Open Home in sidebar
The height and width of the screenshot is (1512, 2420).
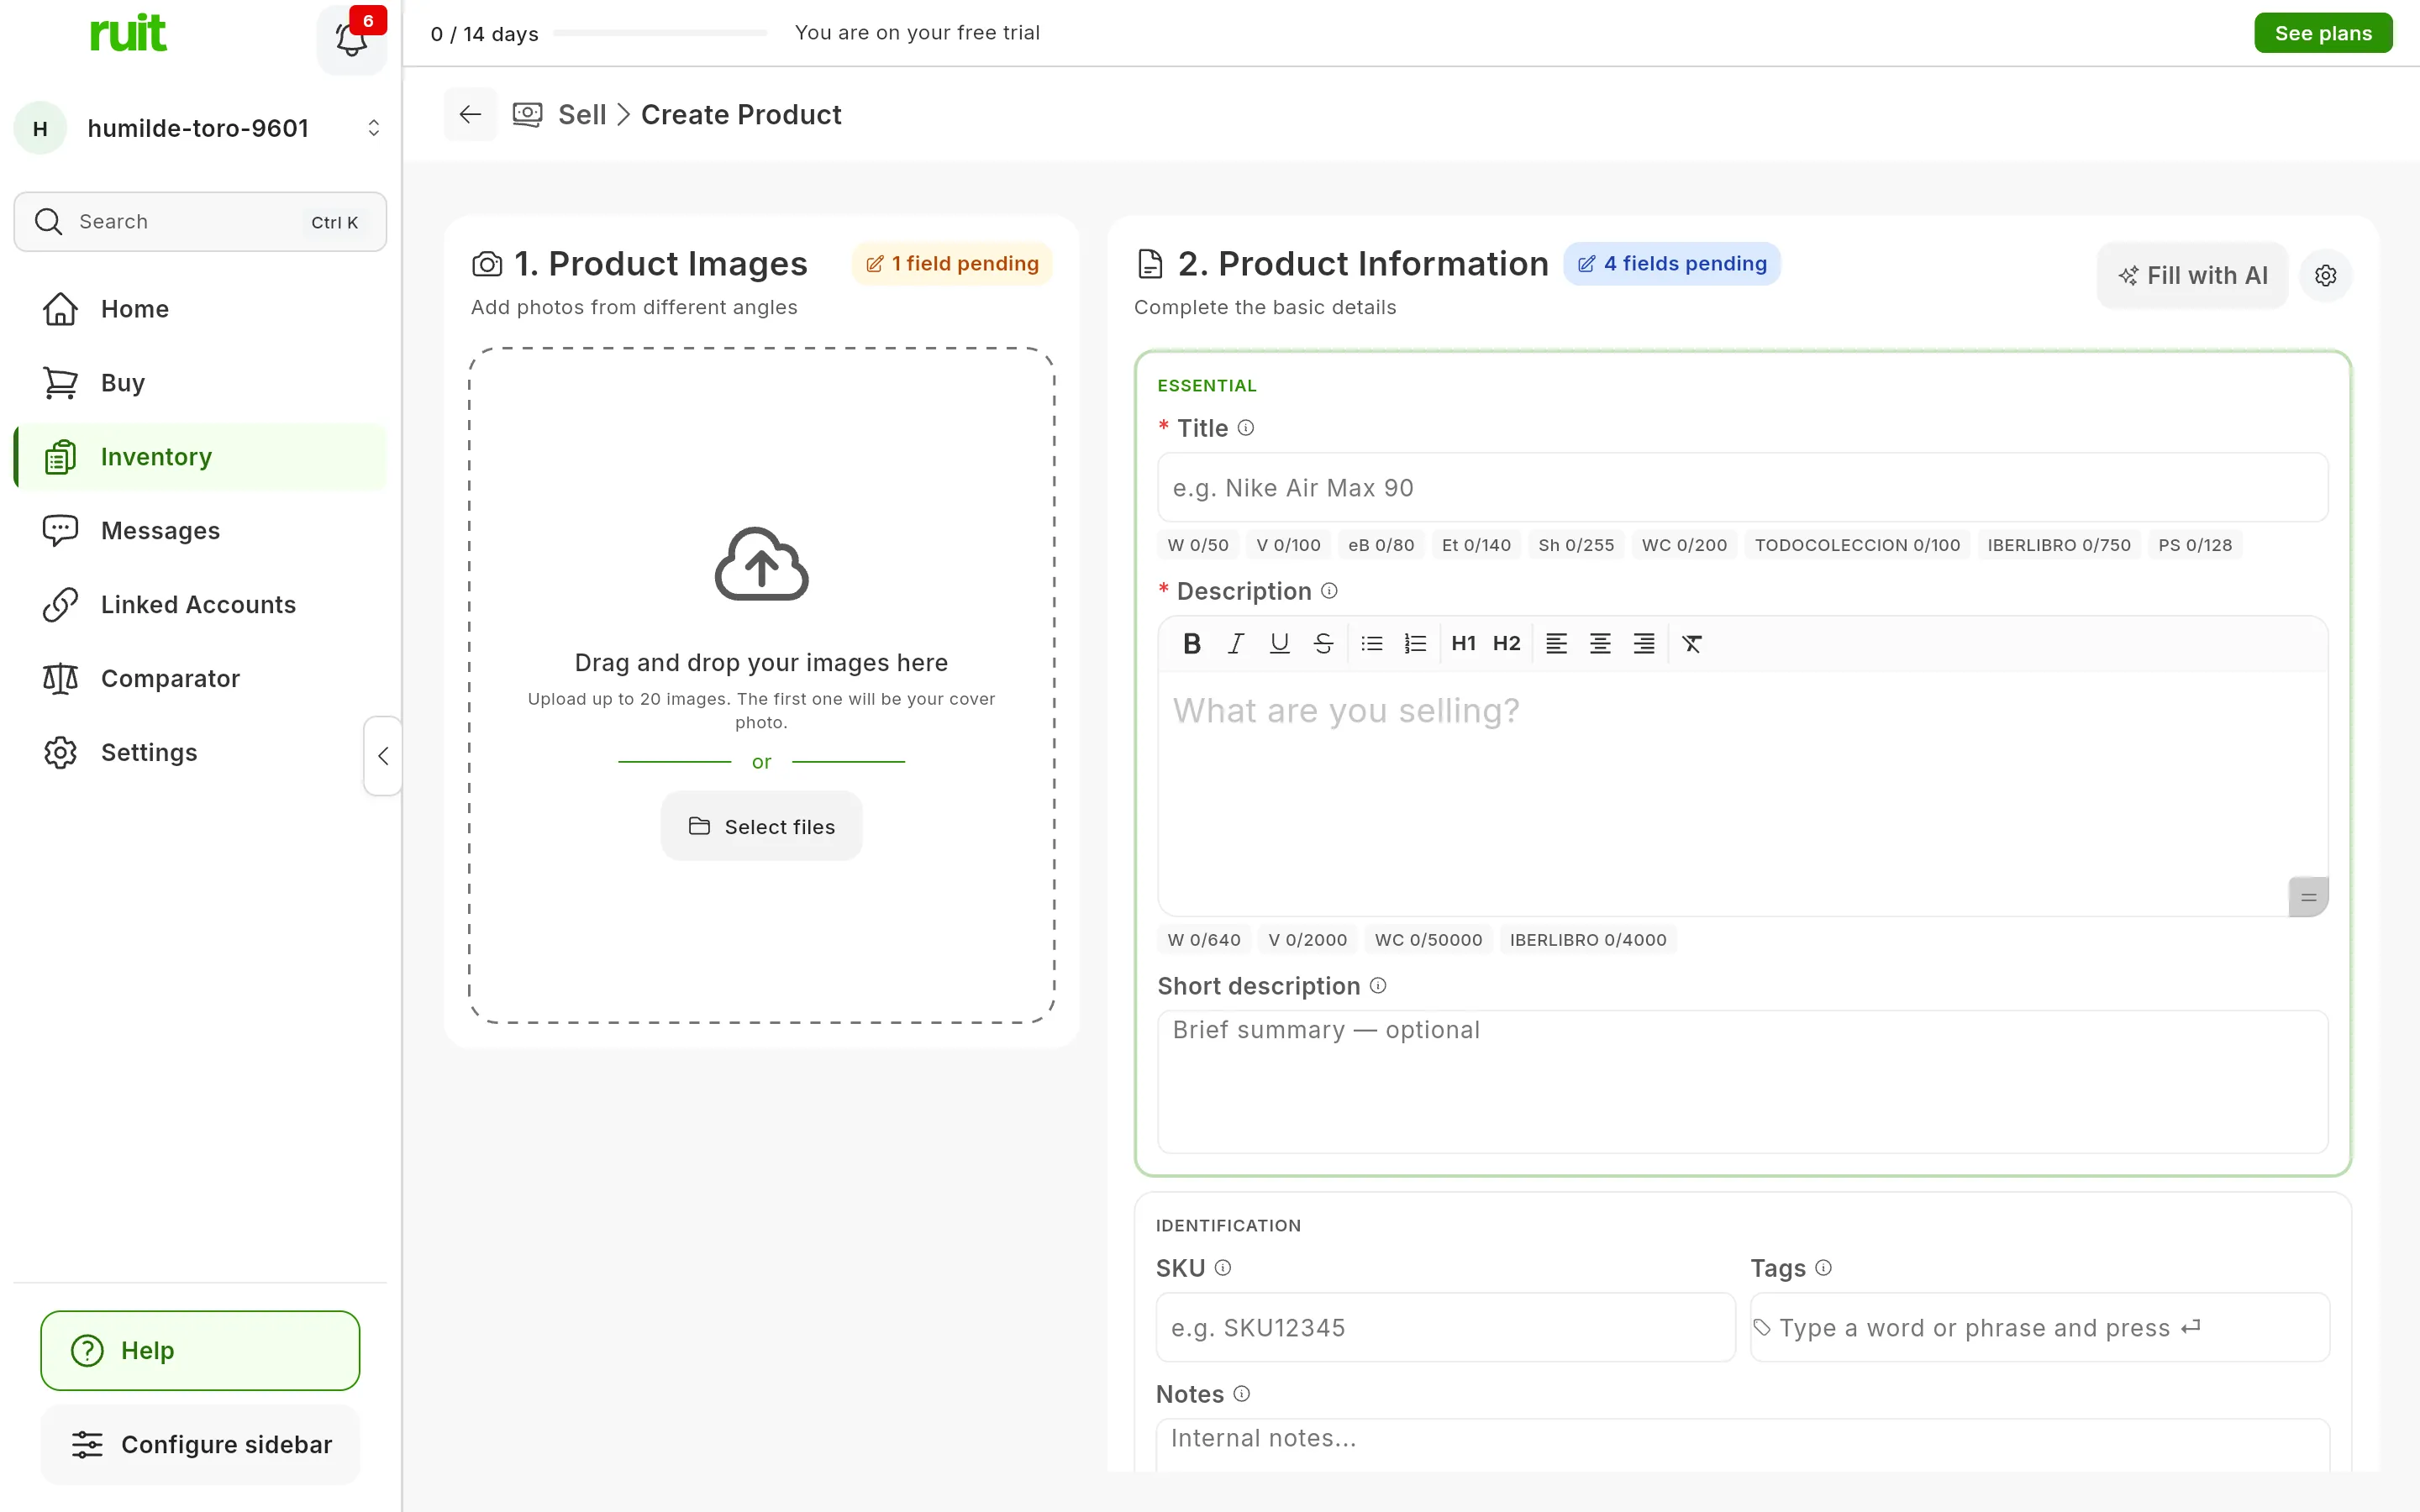click(x=200, y=309)
